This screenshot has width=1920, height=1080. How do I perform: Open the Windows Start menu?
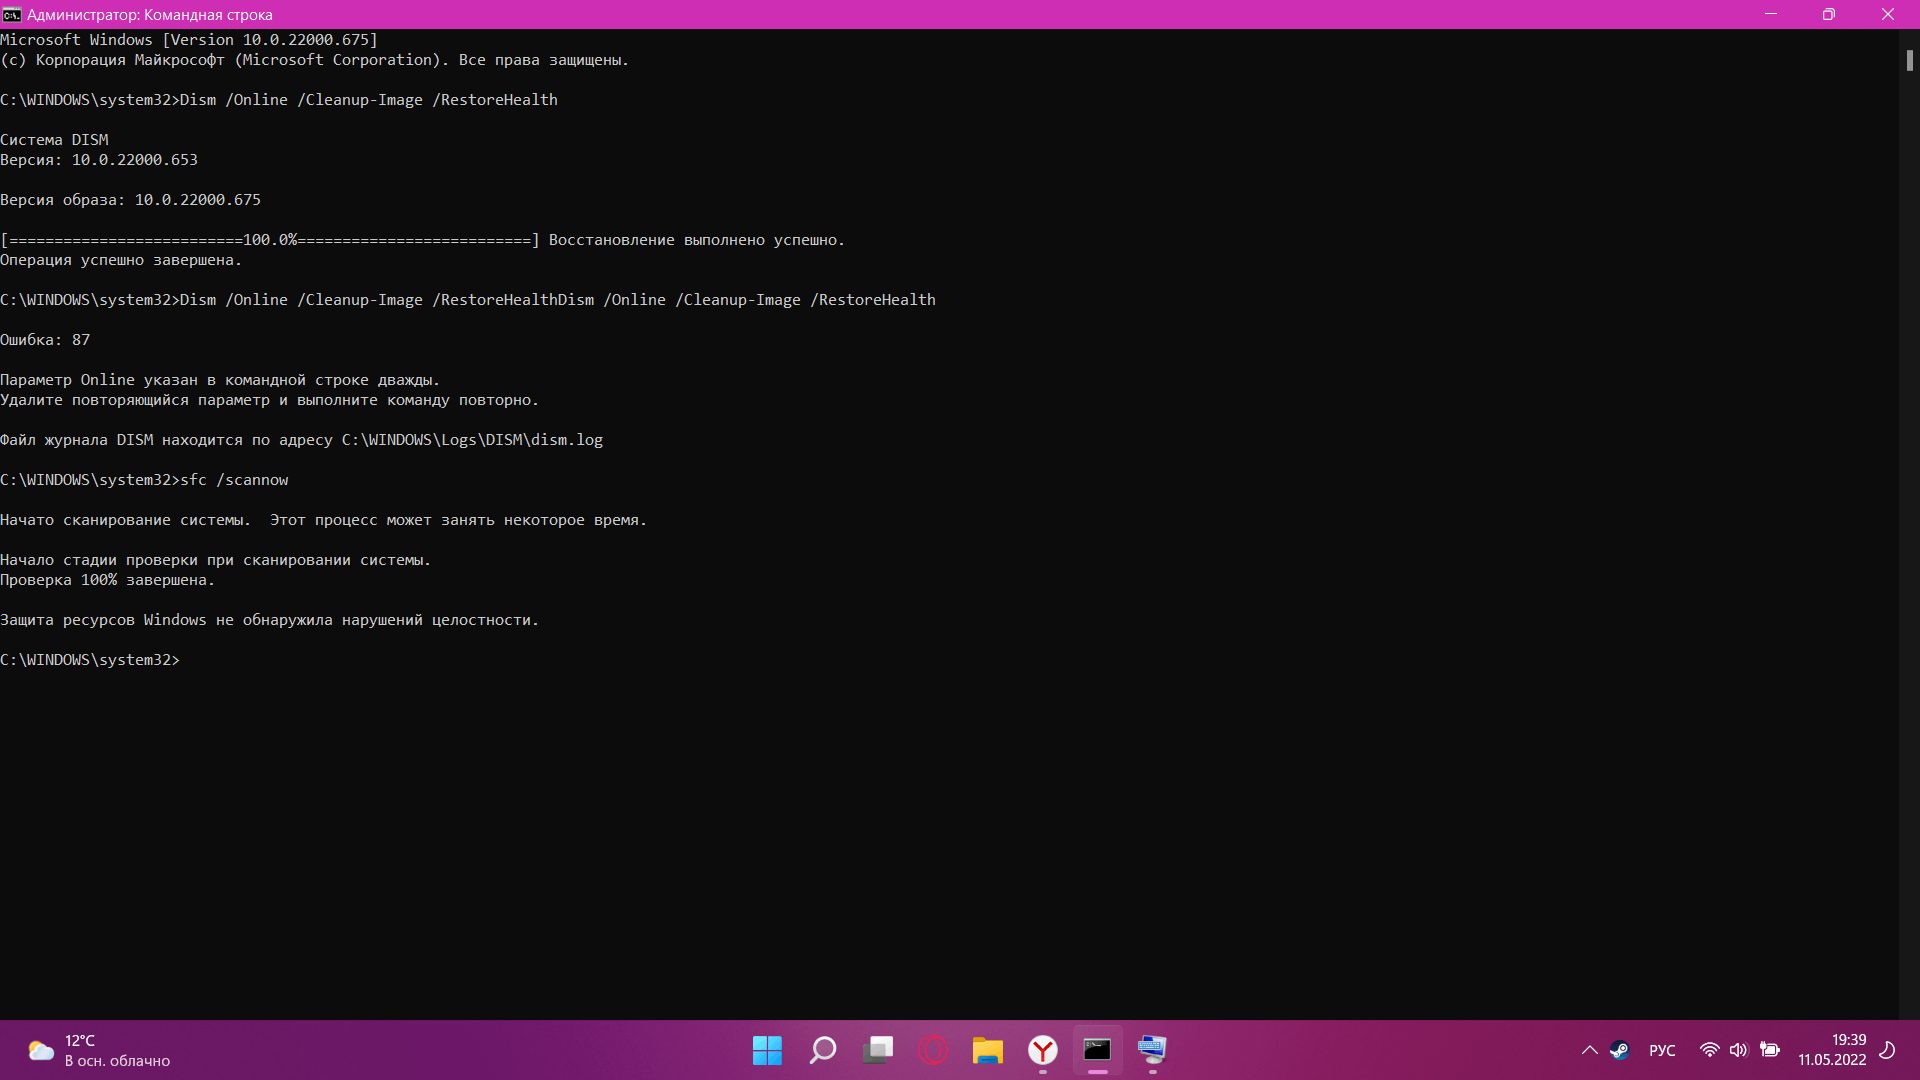click(x=767, y=1050)
